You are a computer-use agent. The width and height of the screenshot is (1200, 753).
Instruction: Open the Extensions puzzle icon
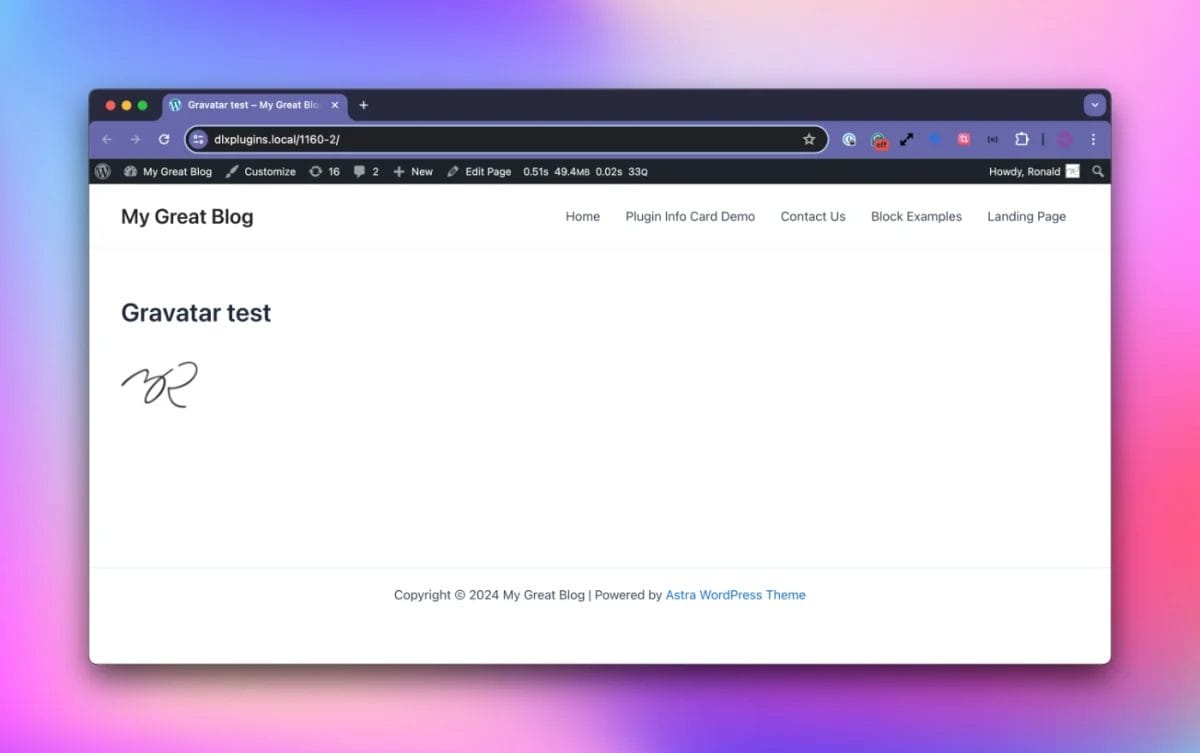tap(1022, 140)
